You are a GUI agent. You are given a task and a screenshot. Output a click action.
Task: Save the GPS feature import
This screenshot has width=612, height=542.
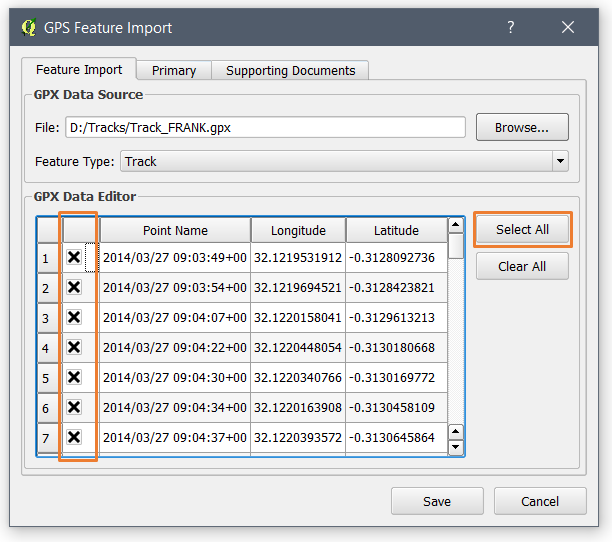[437, 501]
